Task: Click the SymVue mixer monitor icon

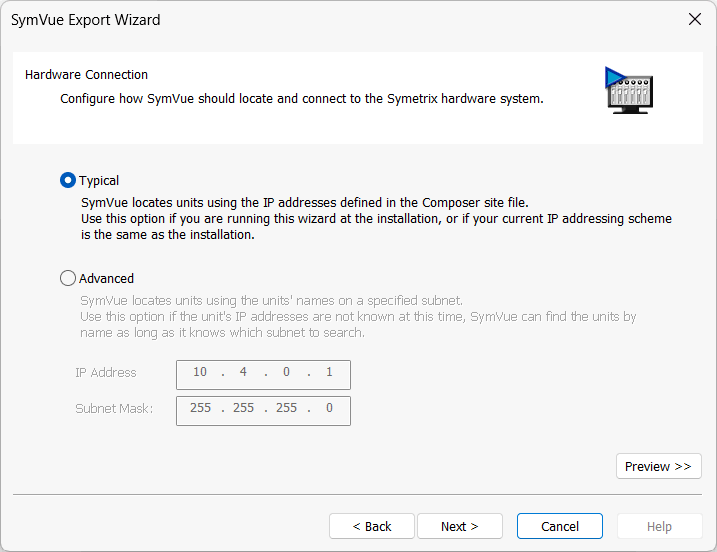Action: point(629,90)
